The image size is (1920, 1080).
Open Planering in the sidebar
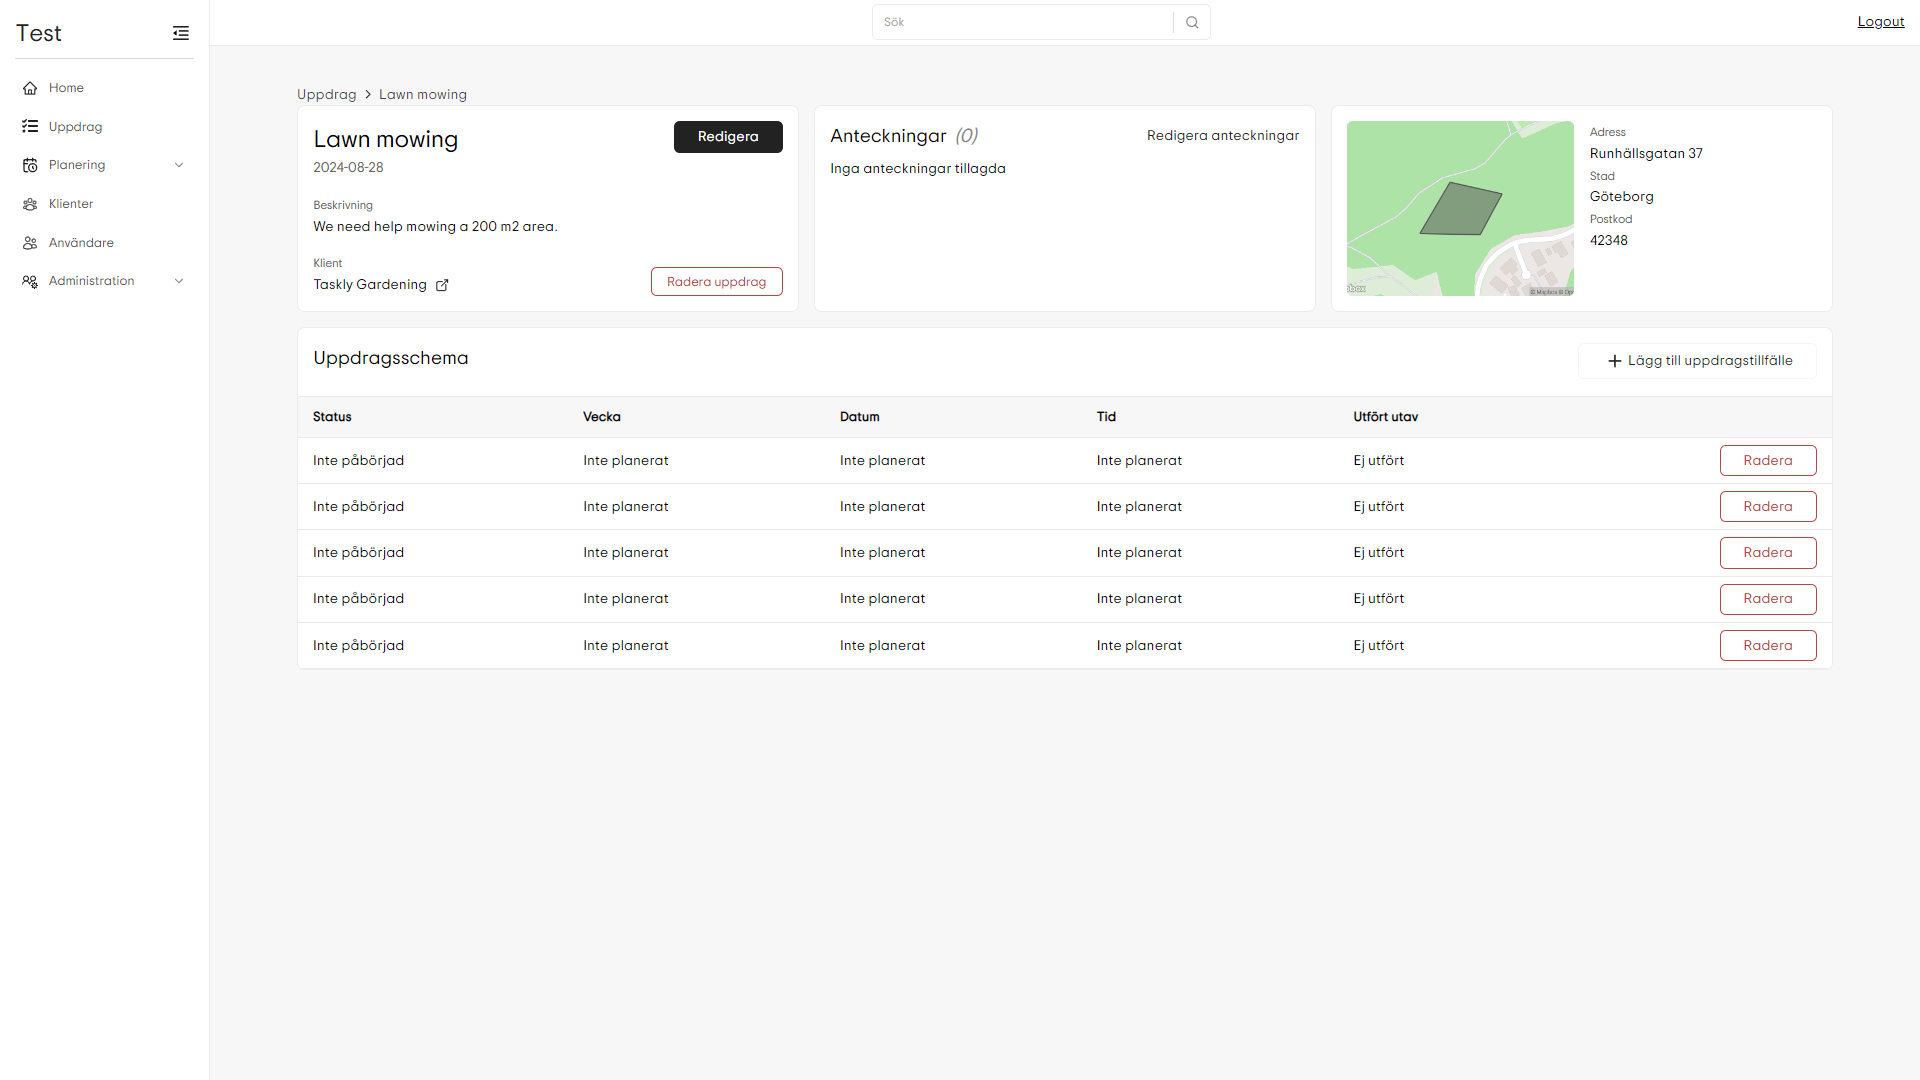coord(104,165)
